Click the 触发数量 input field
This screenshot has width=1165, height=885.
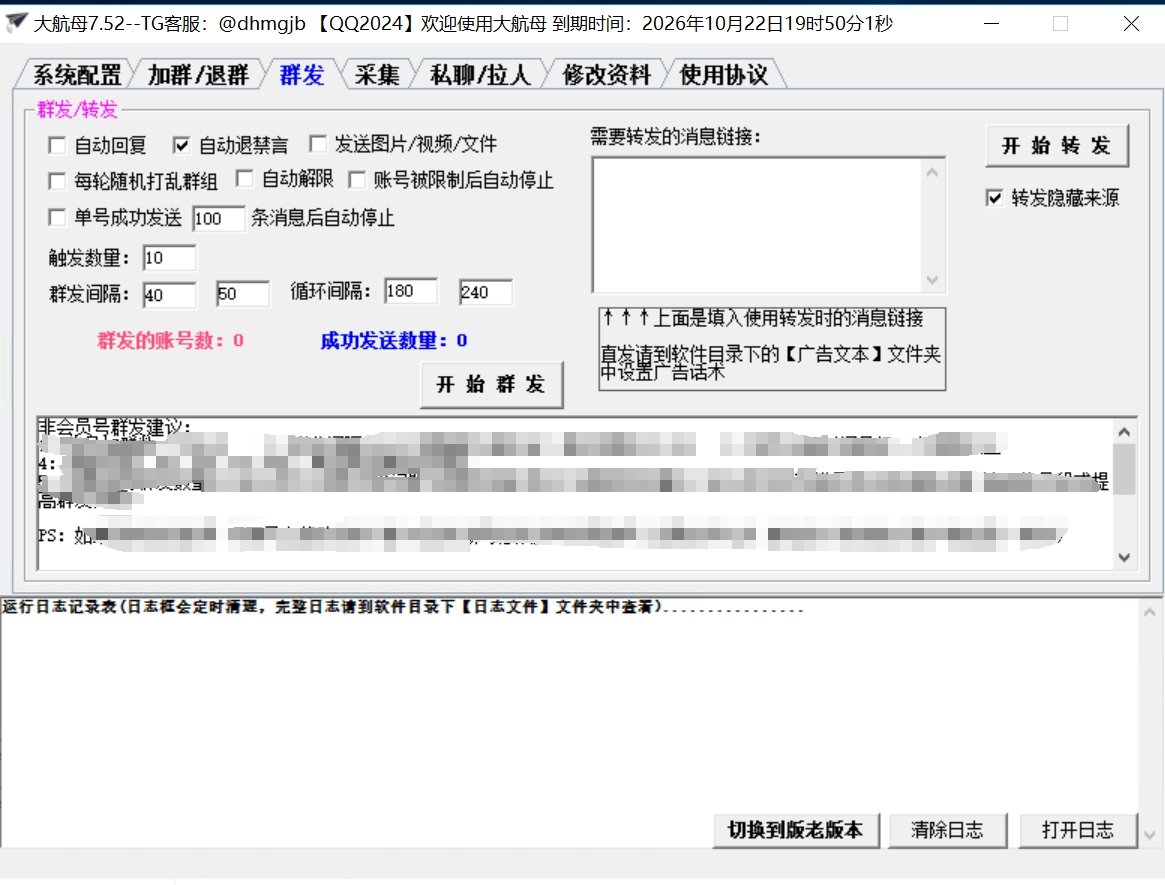(169, 258)
